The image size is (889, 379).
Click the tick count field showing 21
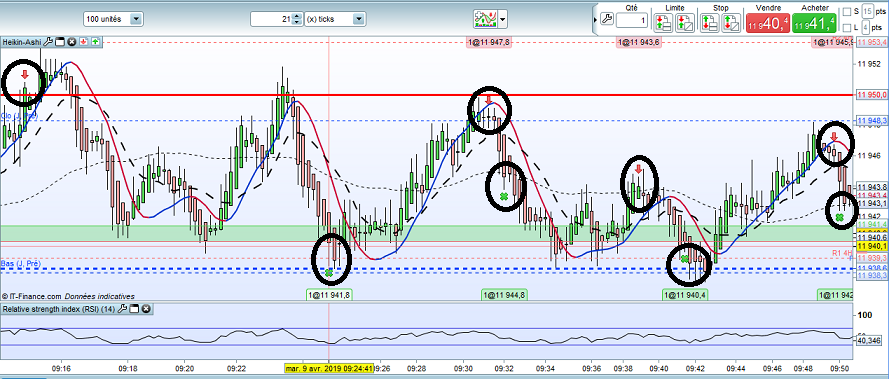click(273, 19)
